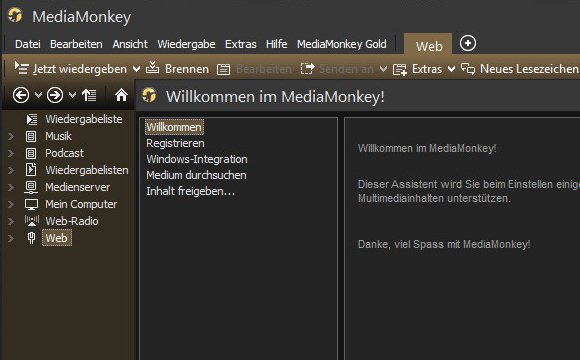
Task: Select Medium durchsuchen in the list
Action: point(196,175)
